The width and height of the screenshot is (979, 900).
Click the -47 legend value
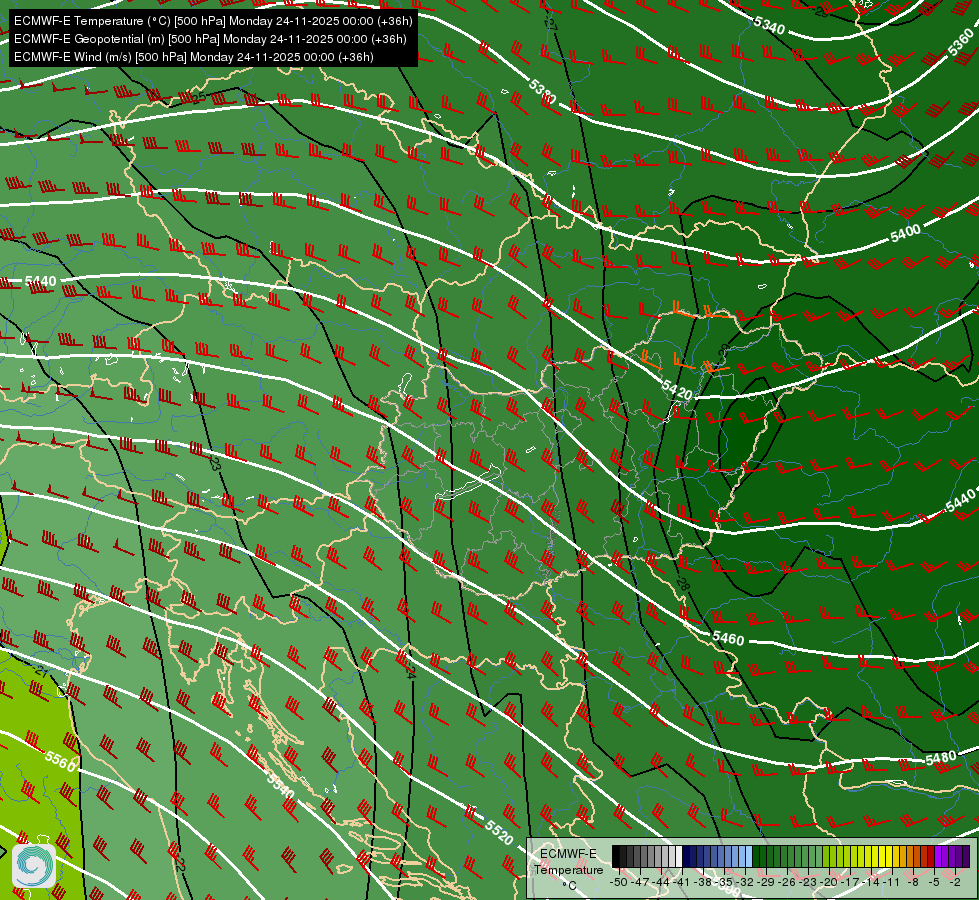pyautogui.click(x=640, y=883)
